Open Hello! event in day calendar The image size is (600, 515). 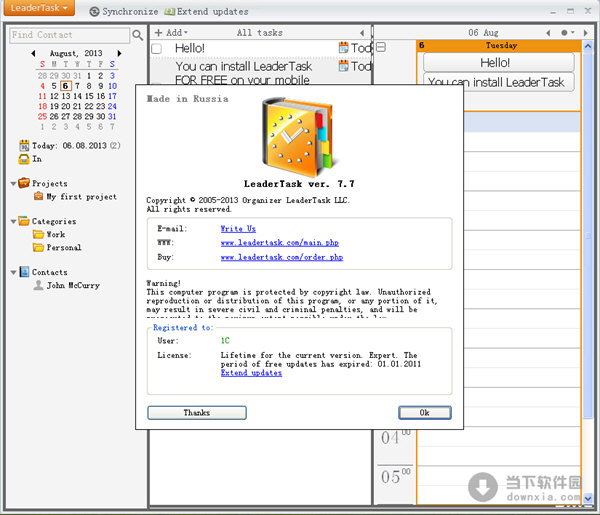click(x=499, y=62)
